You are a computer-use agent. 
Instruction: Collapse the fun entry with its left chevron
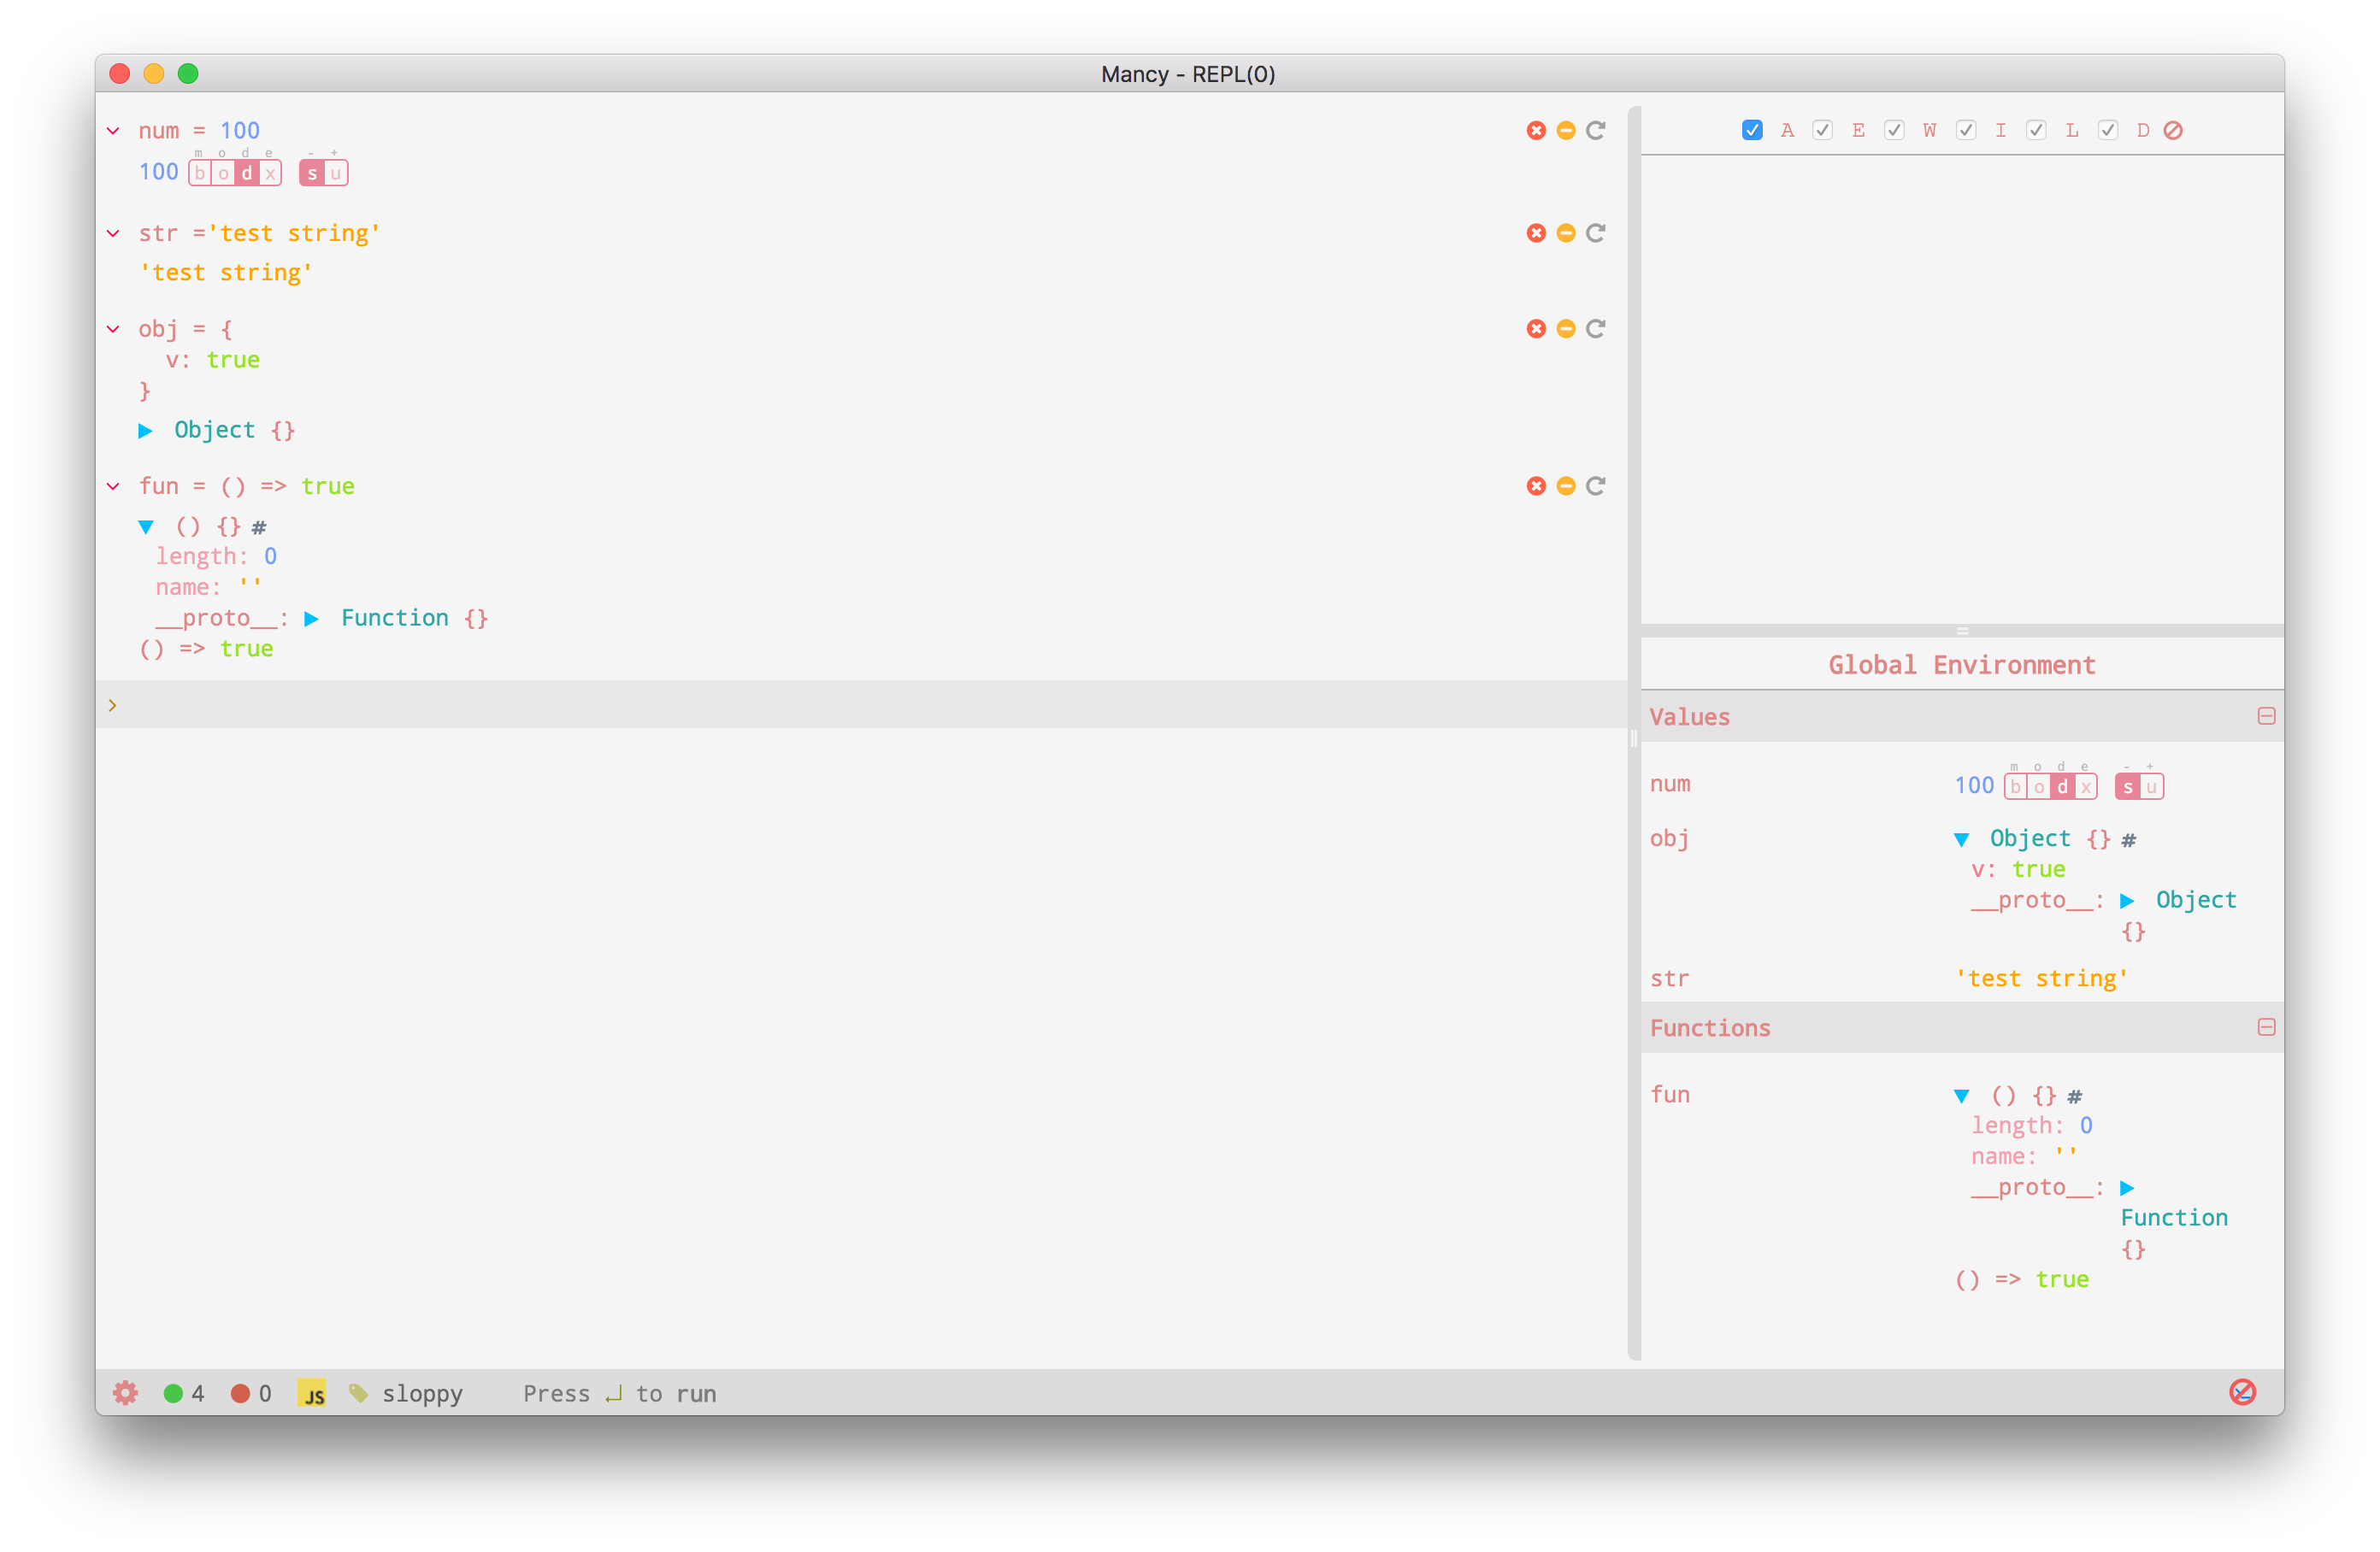click(114, 486)
